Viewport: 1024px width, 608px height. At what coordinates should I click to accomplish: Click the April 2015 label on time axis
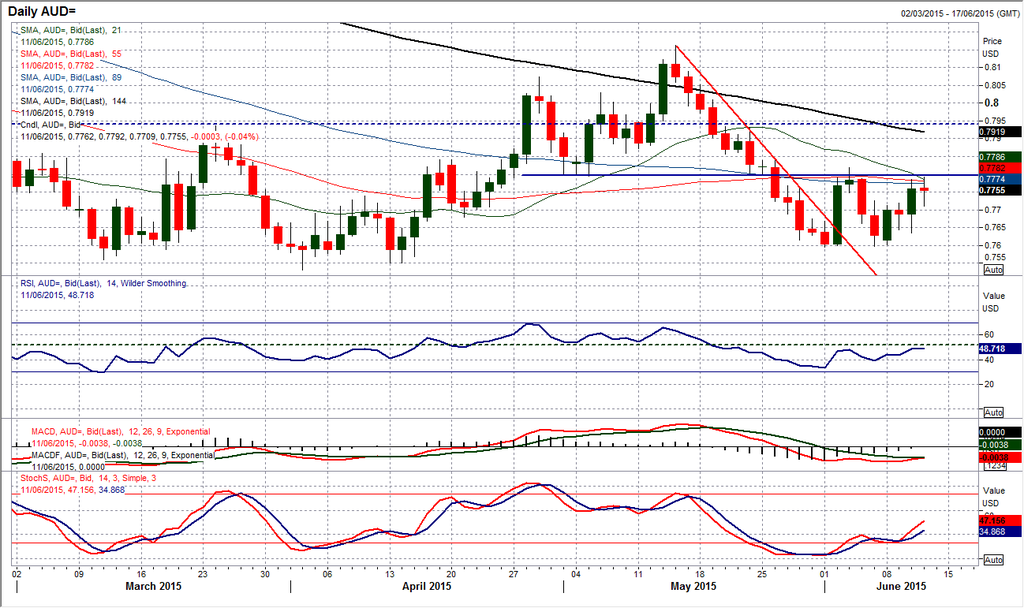tap(424, 586)
